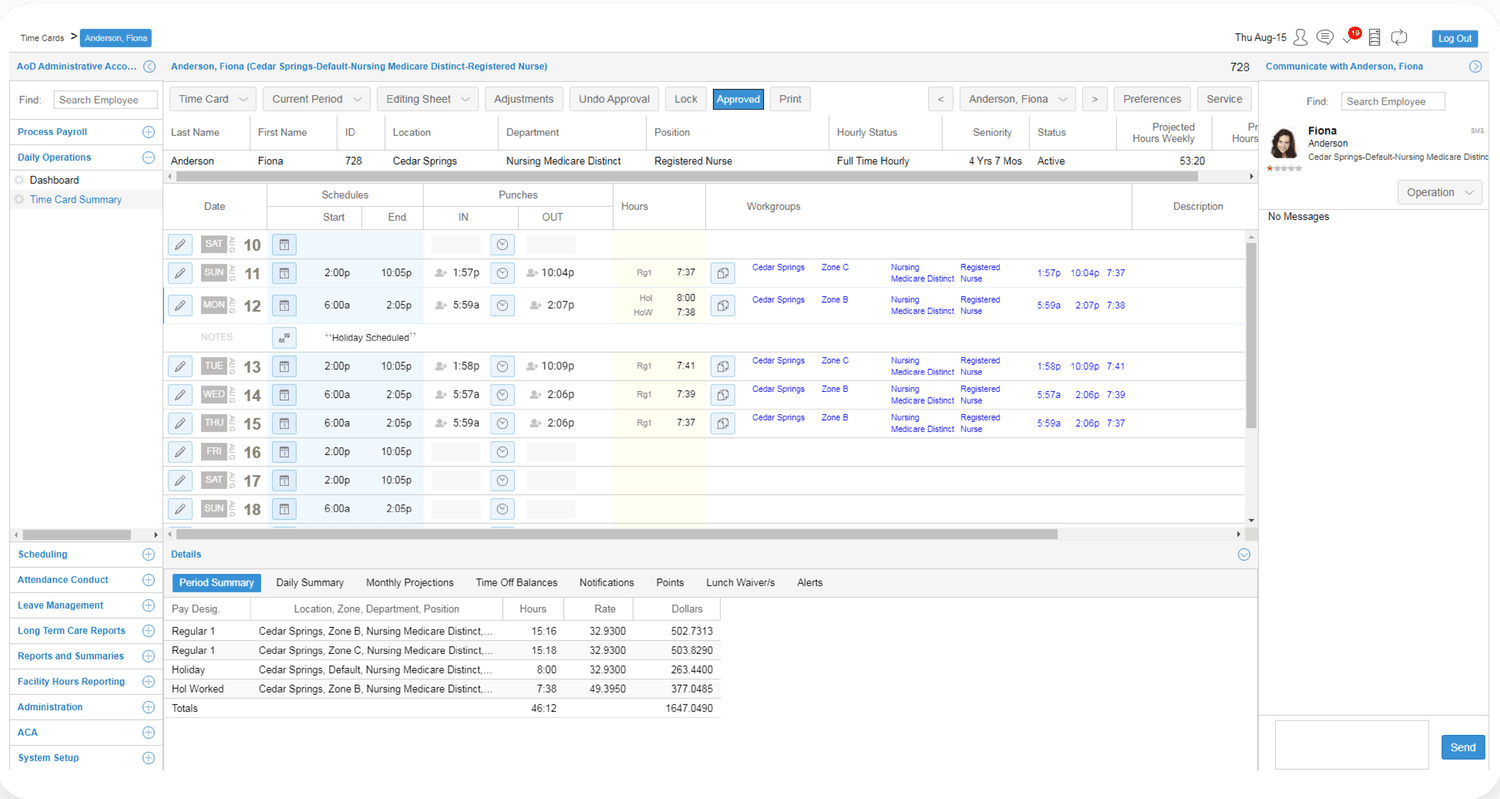Open schedule calendar icon for Monday 12 row

284,305
